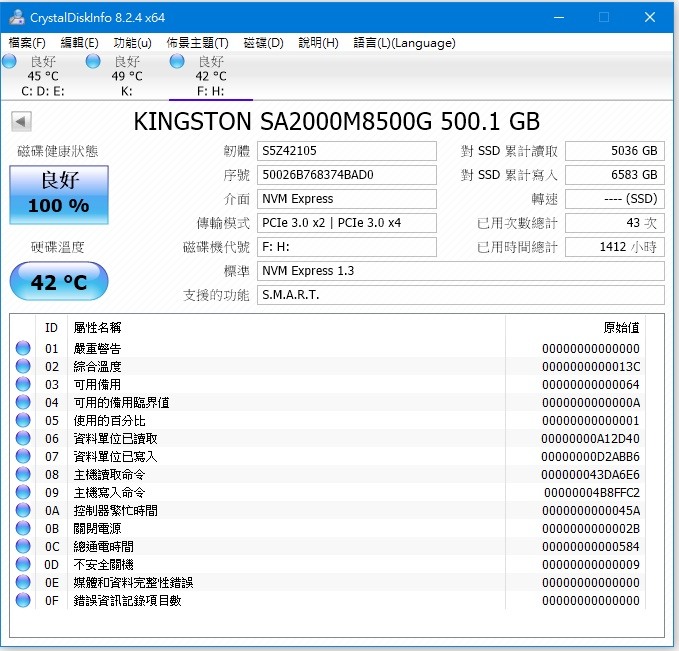Click the ID column header

[51, 328]
